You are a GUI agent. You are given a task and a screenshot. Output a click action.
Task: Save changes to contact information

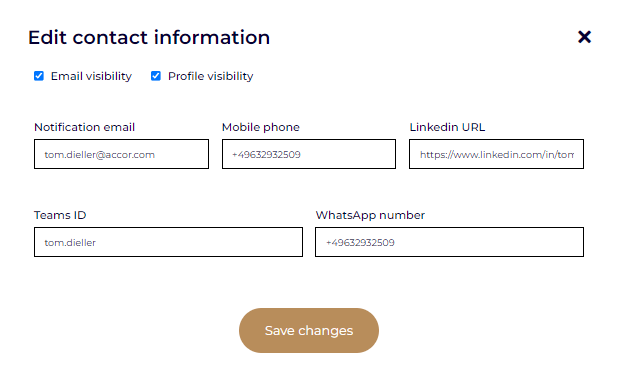(309, 331)
